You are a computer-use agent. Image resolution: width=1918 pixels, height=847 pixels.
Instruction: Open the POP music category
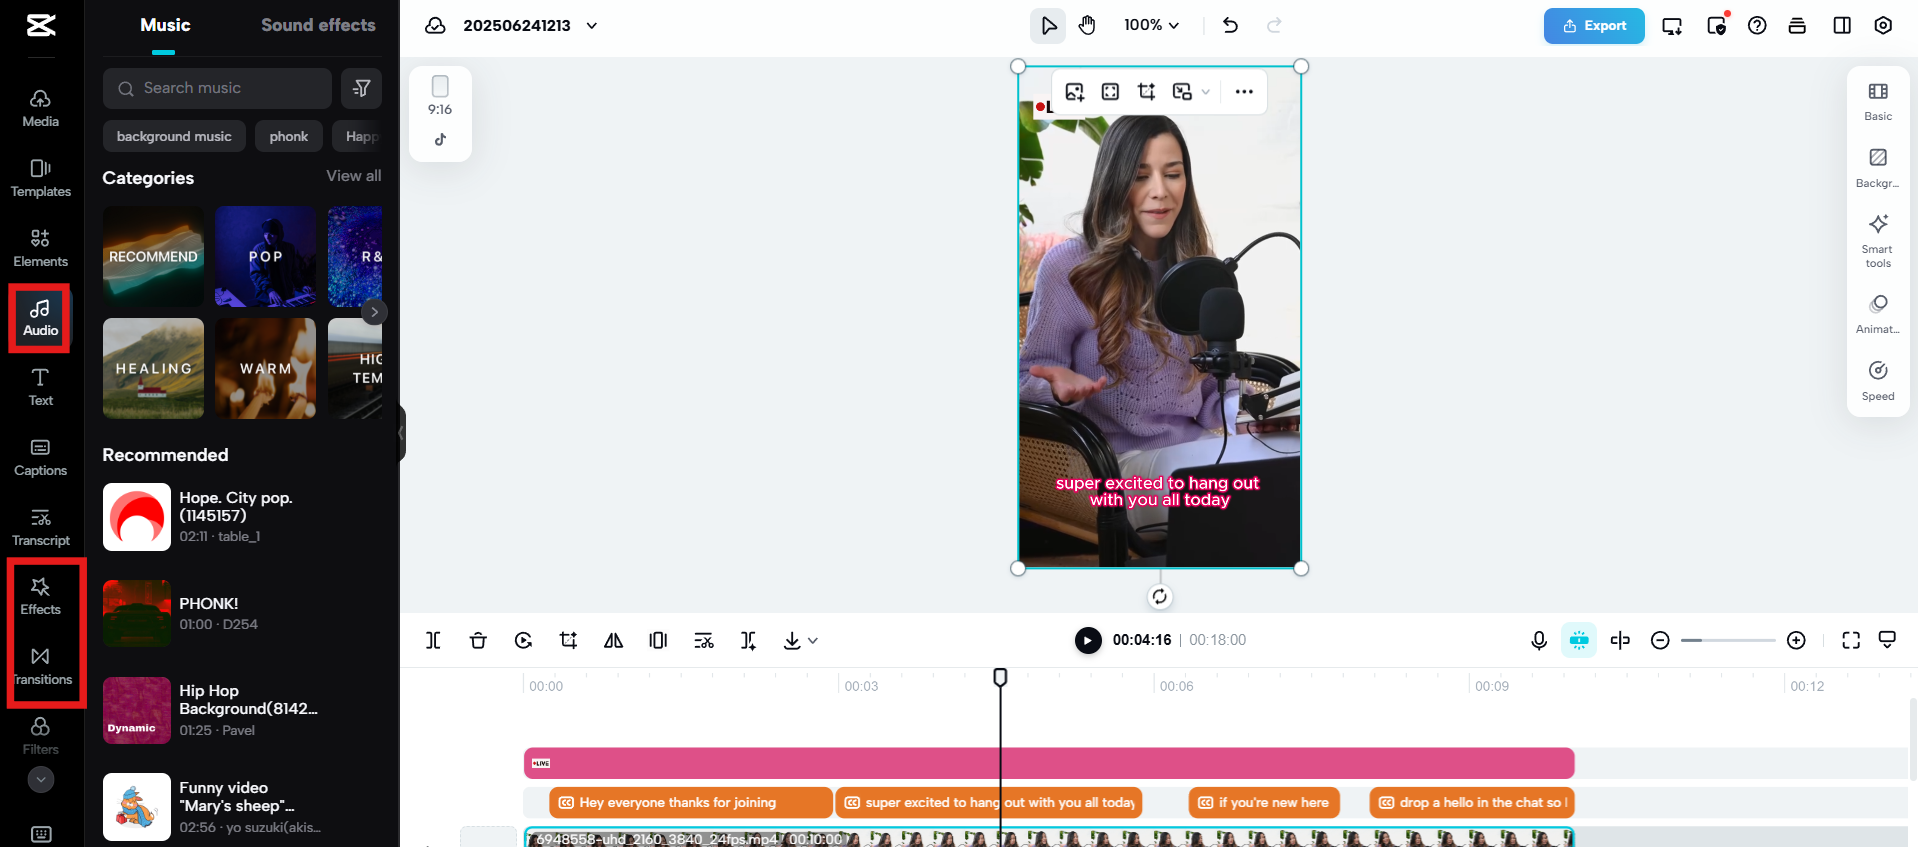tap(265, 256)
